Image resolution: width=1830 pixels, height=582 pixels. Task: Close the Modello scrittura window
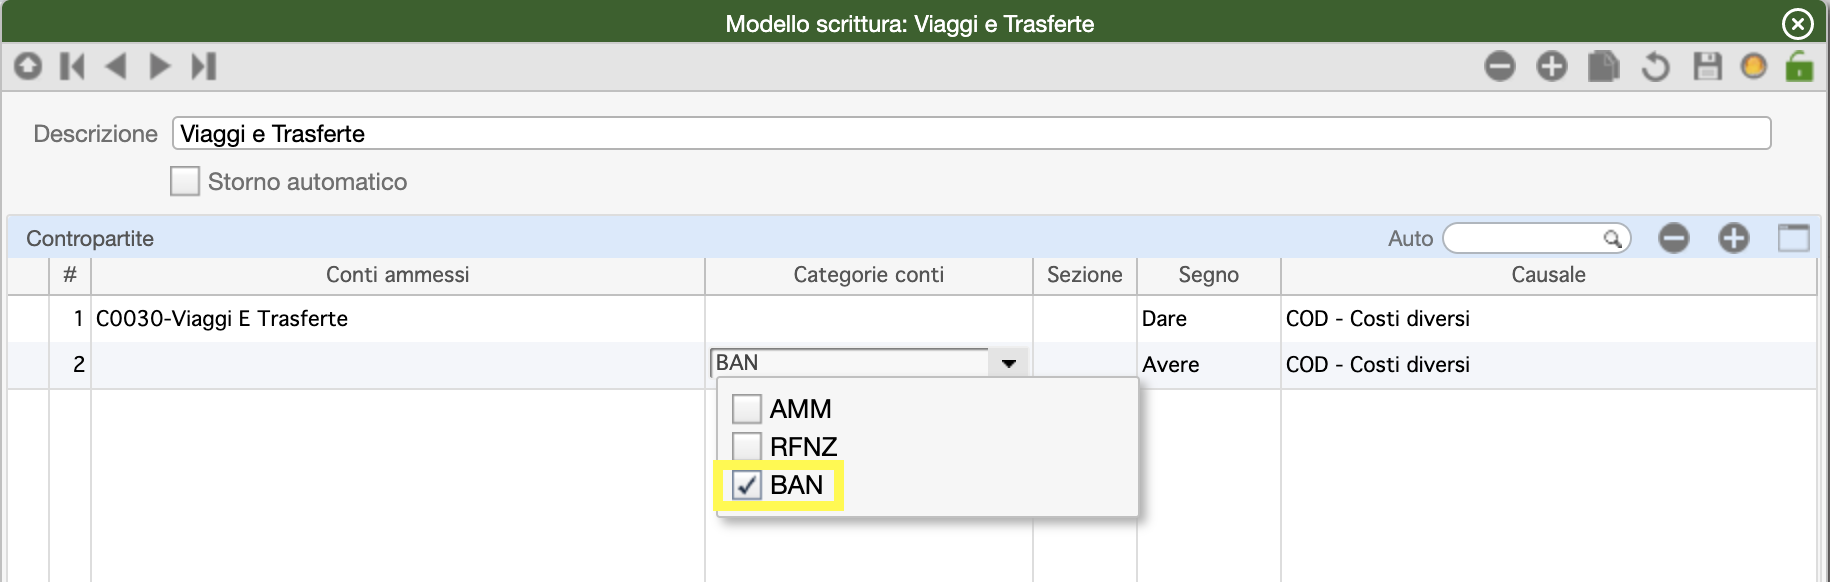[1797, 23]
